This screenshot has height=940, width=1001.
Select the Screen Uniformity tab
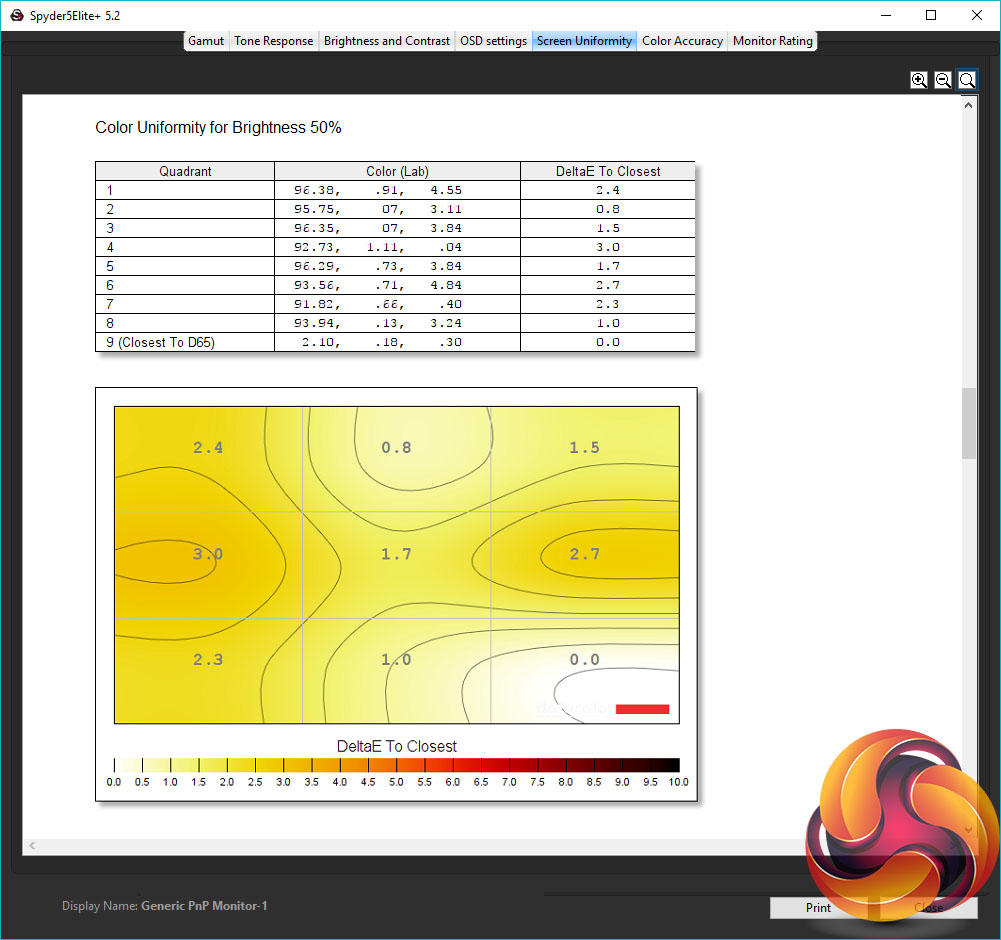[584, 41]
